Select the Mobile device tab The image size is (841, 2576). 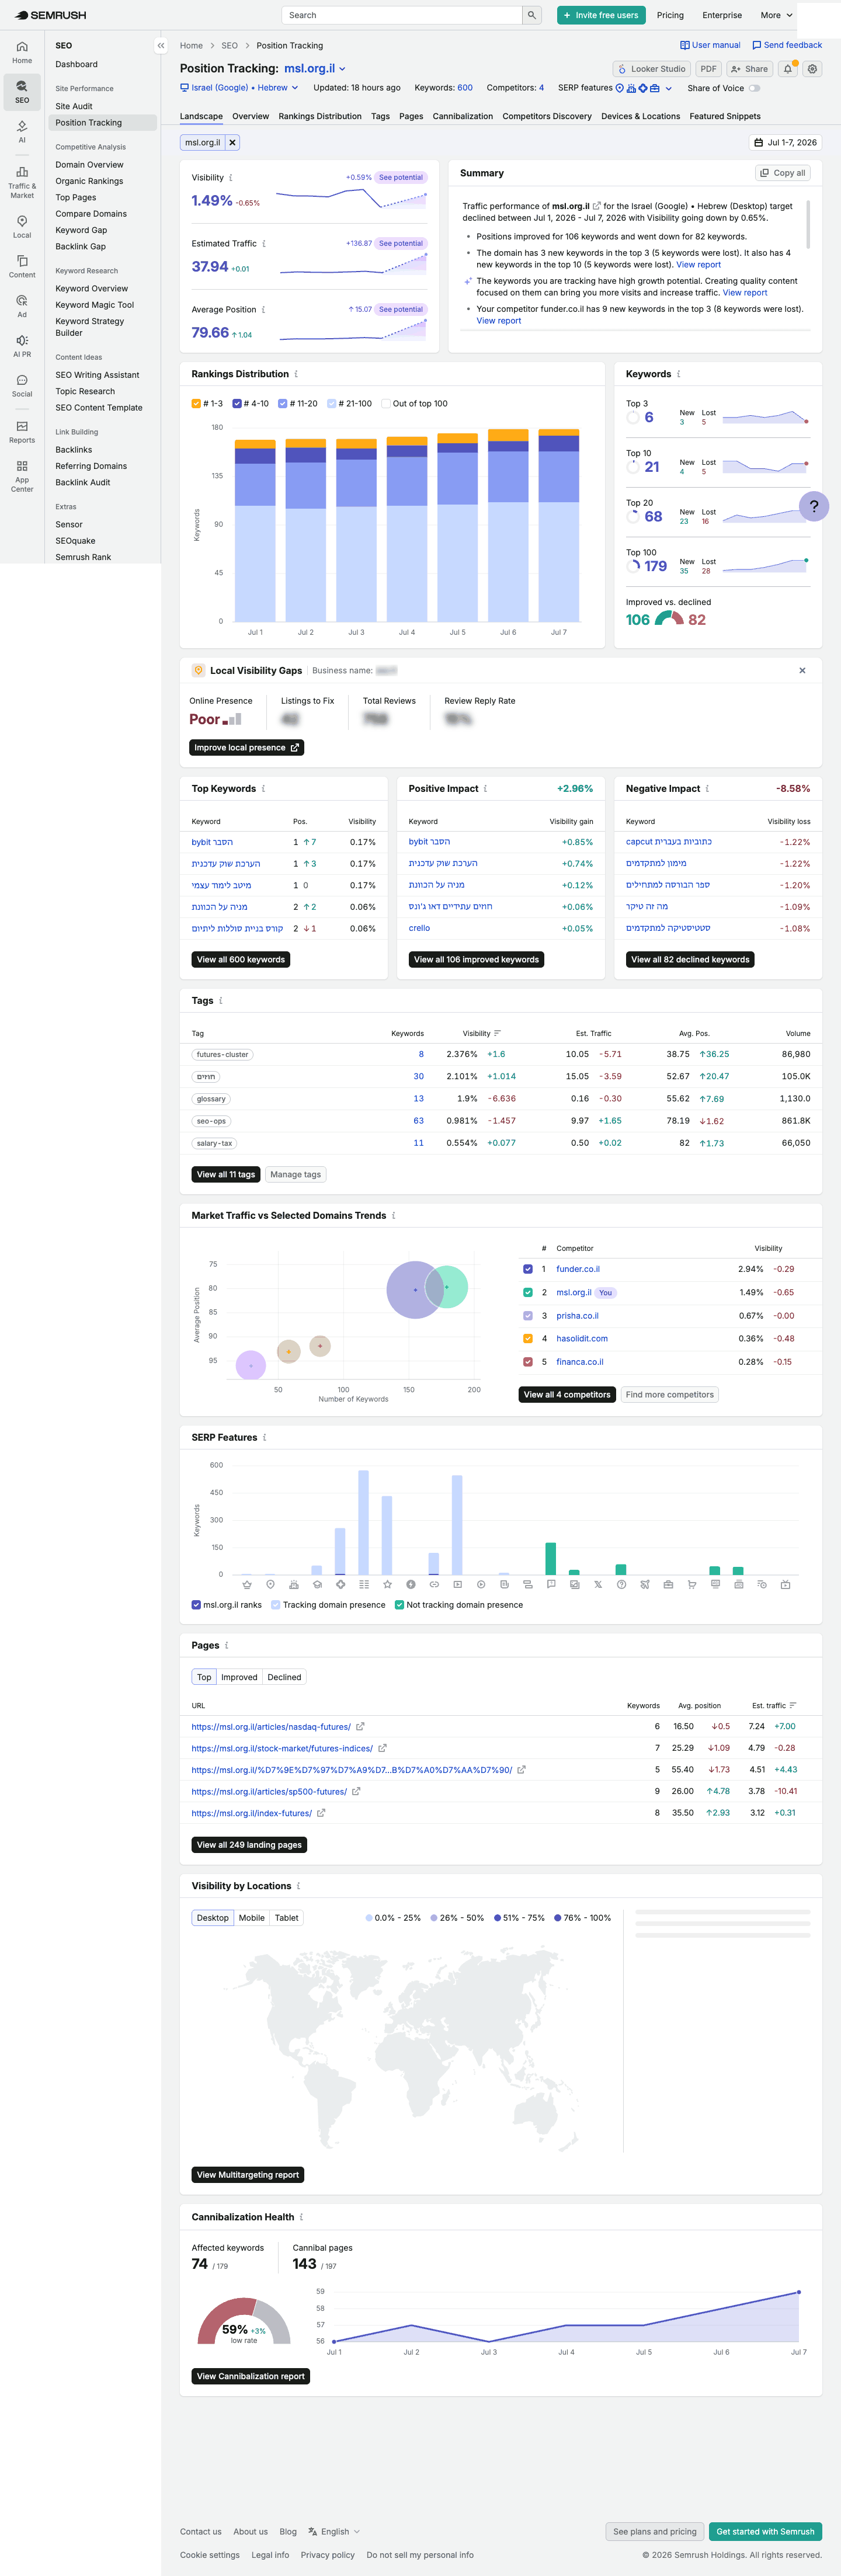252,1918
